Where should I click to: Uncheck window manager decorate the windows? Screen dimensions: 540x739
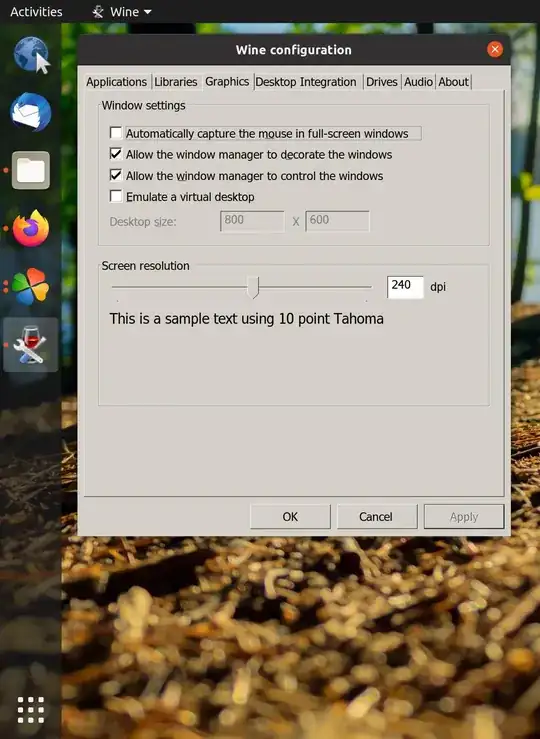point(116,154)
